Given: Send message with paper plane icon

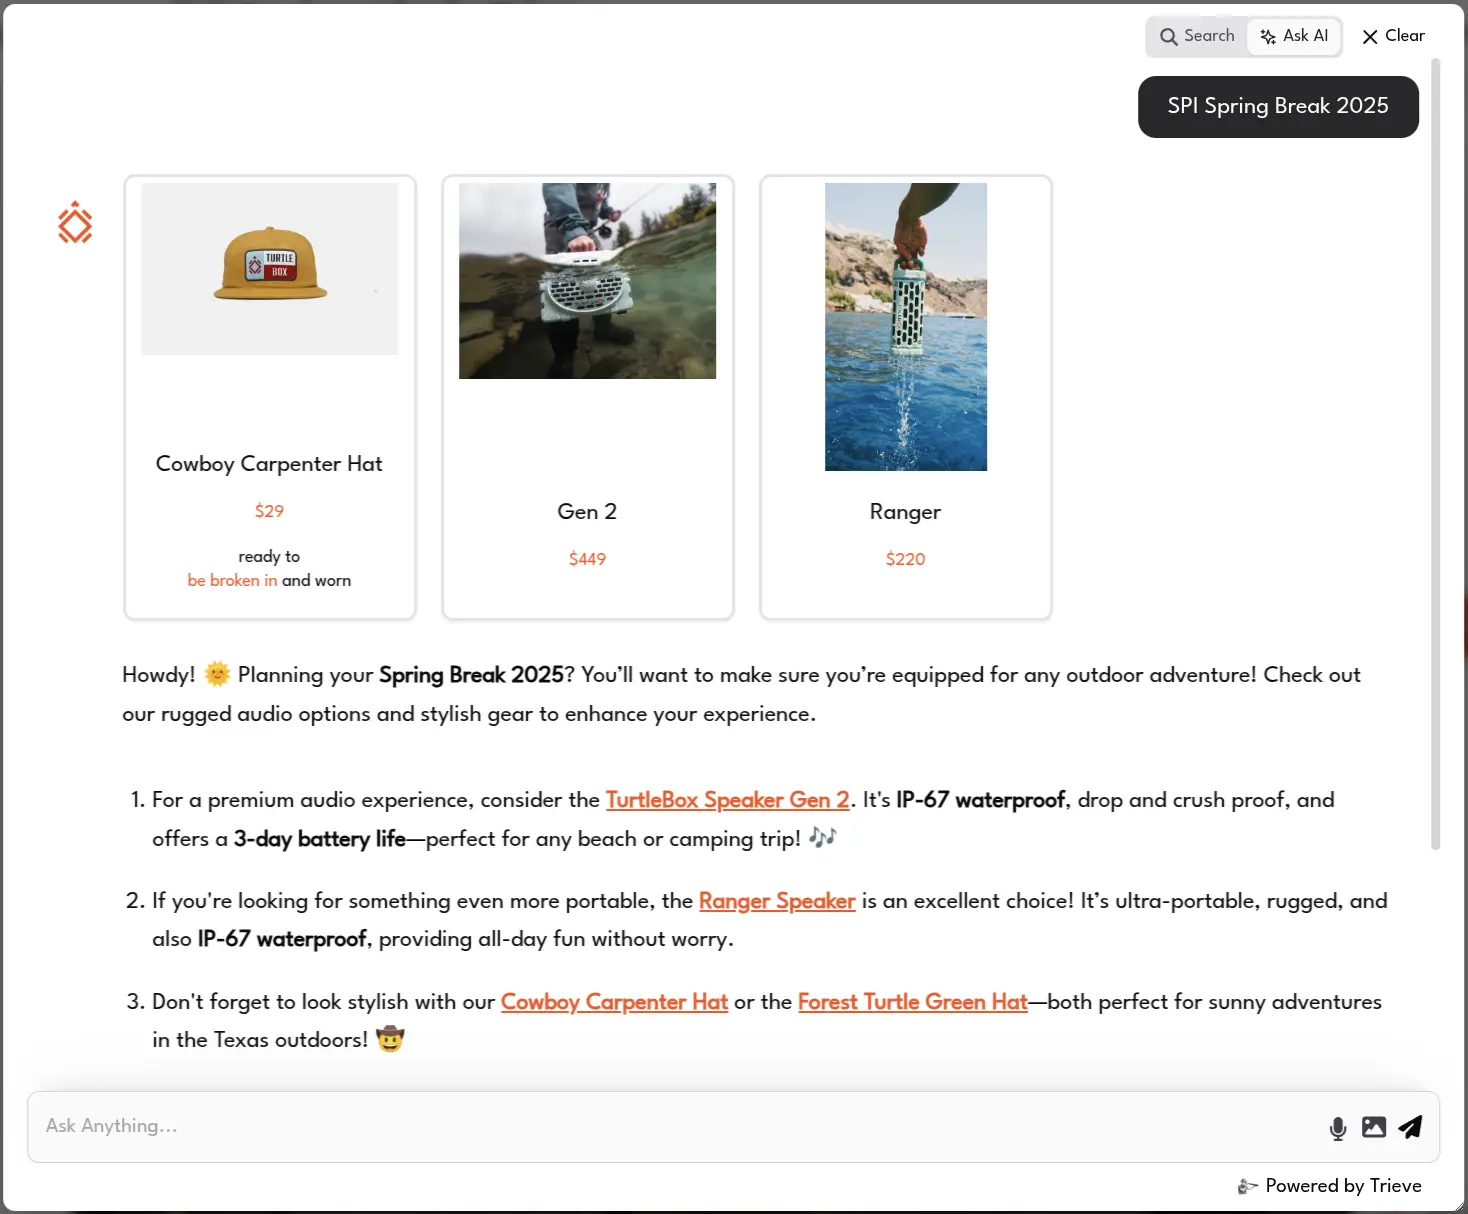Looking at the screenshot, I should click(1410, 1127).
